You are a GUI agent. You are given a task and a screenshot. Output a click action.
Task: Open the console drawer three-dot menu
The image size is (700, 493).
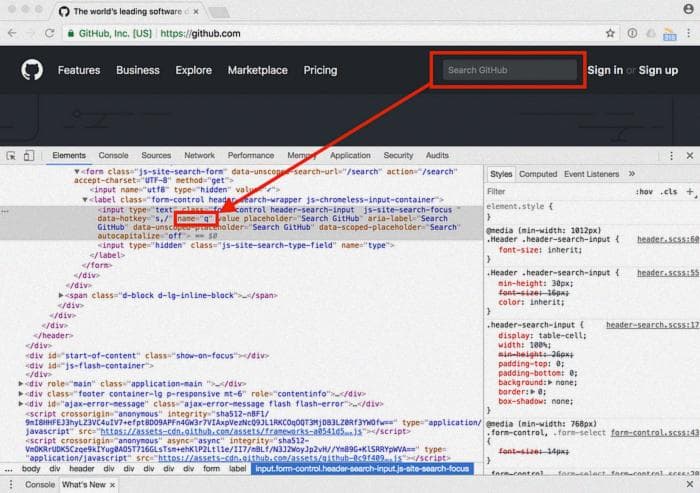(x=11, y=485)
